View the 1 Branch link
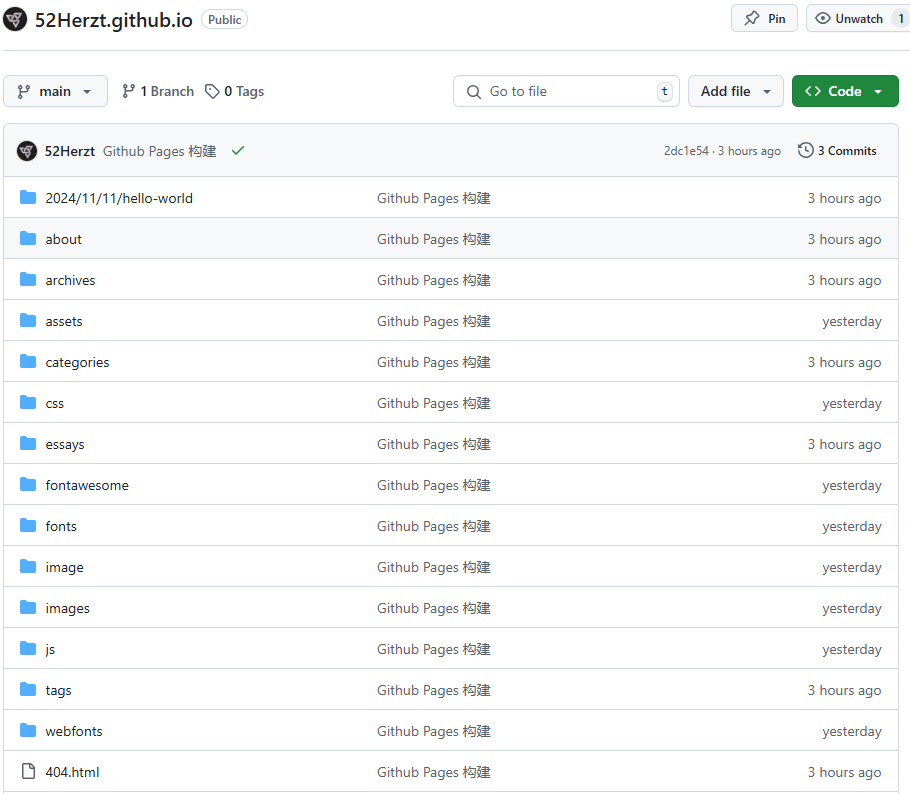The height and width of the screenshot is (794, 910). (x=158, y=91)
